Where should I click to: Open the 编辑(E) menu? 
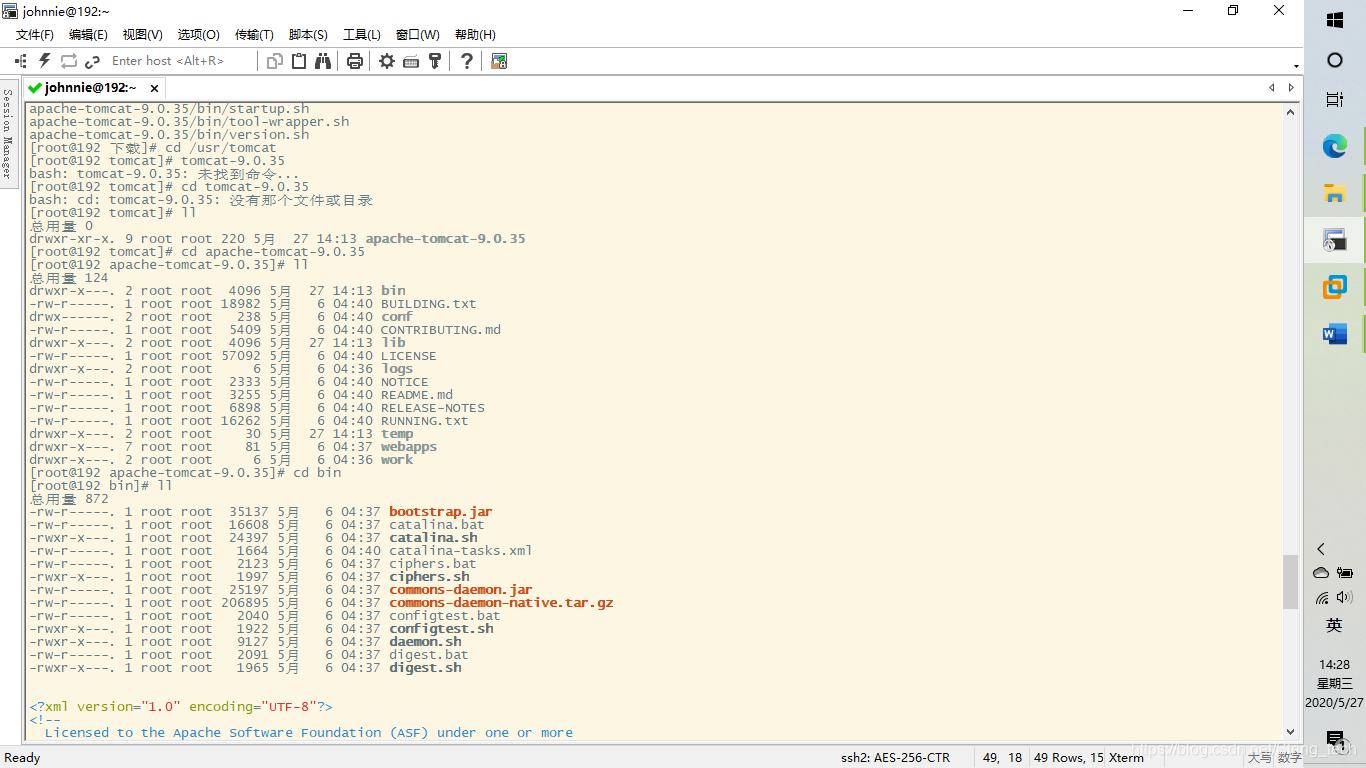pyautogui.click(x=88, y=34)
